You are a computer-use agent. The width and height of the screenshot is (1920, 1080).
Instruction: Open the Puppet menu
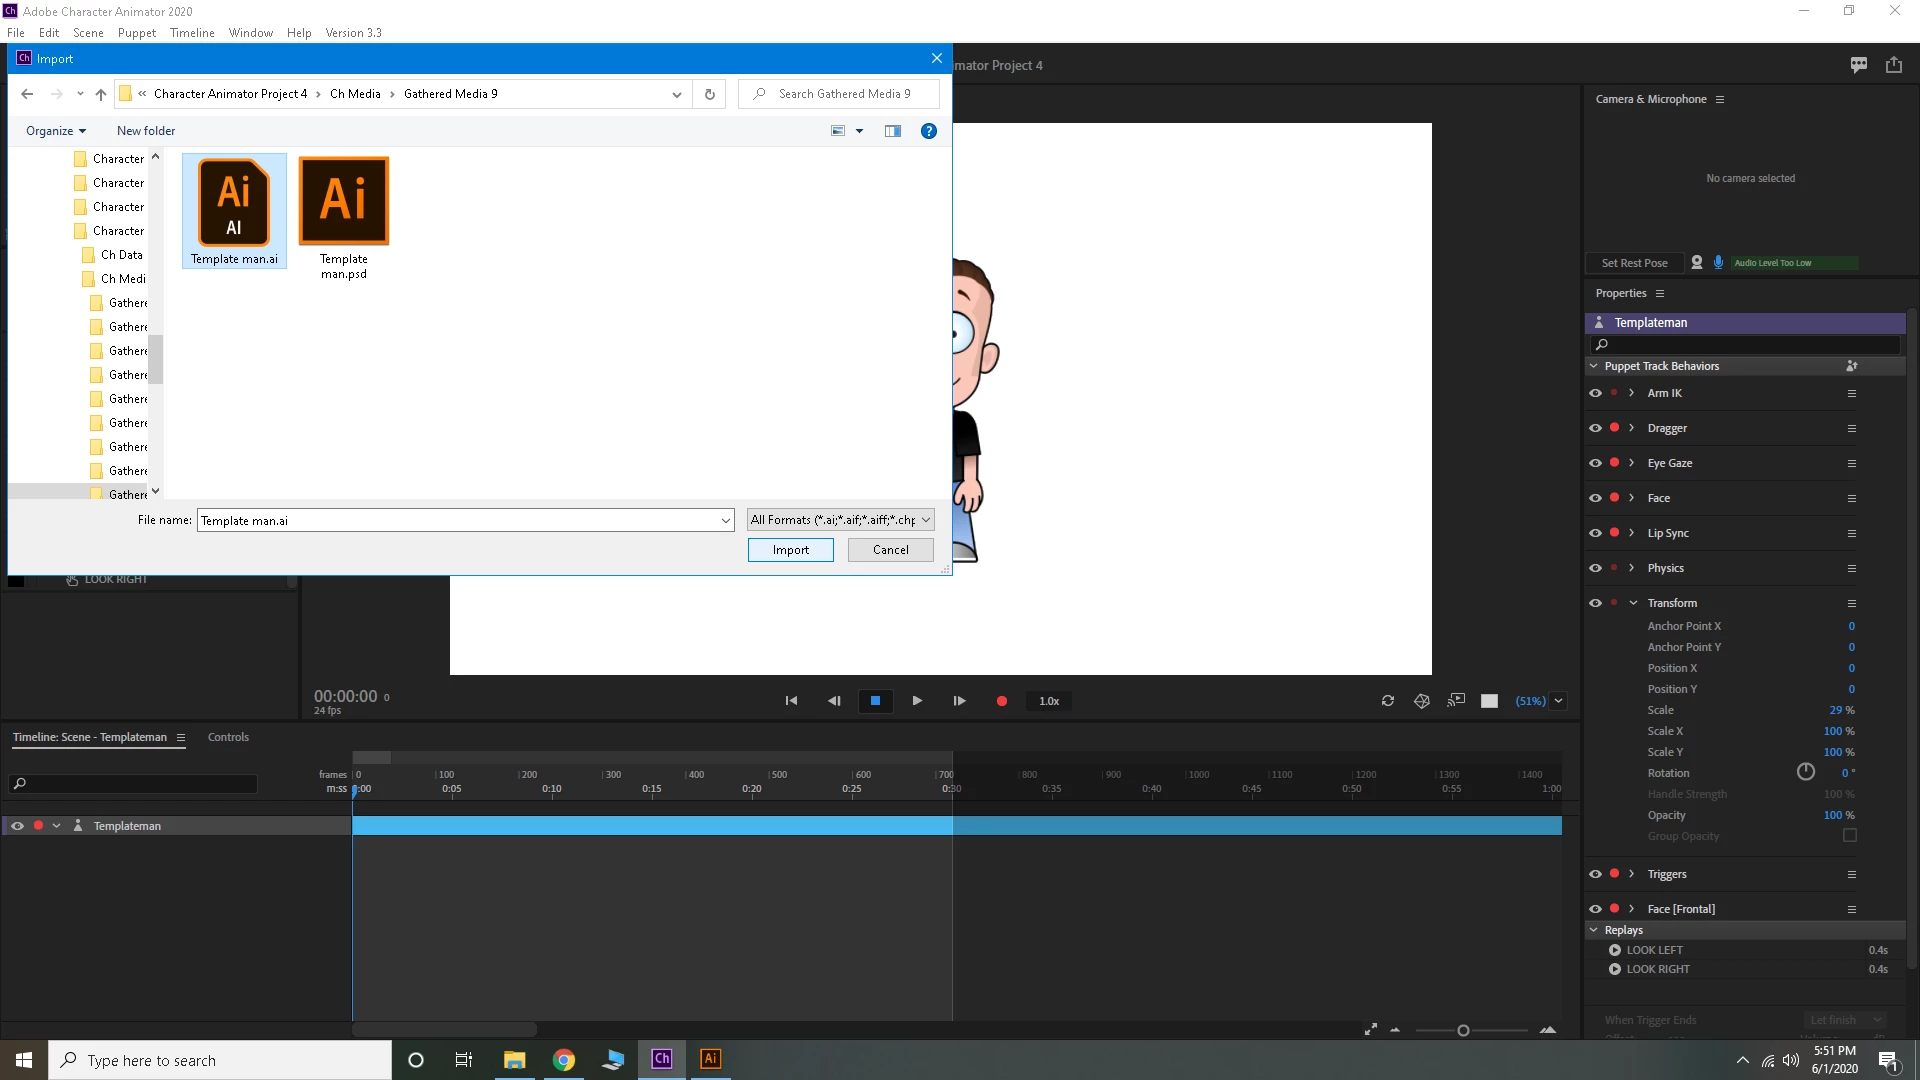coord(136,33)
